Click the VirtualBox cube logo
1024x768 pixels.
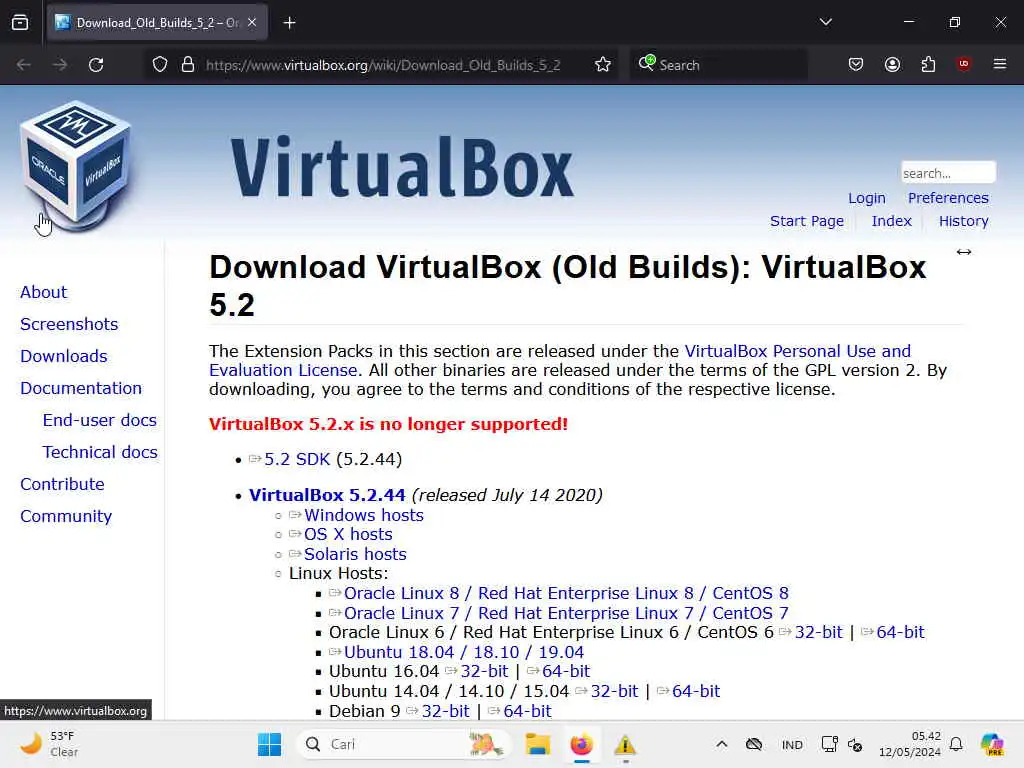point(76,165)
